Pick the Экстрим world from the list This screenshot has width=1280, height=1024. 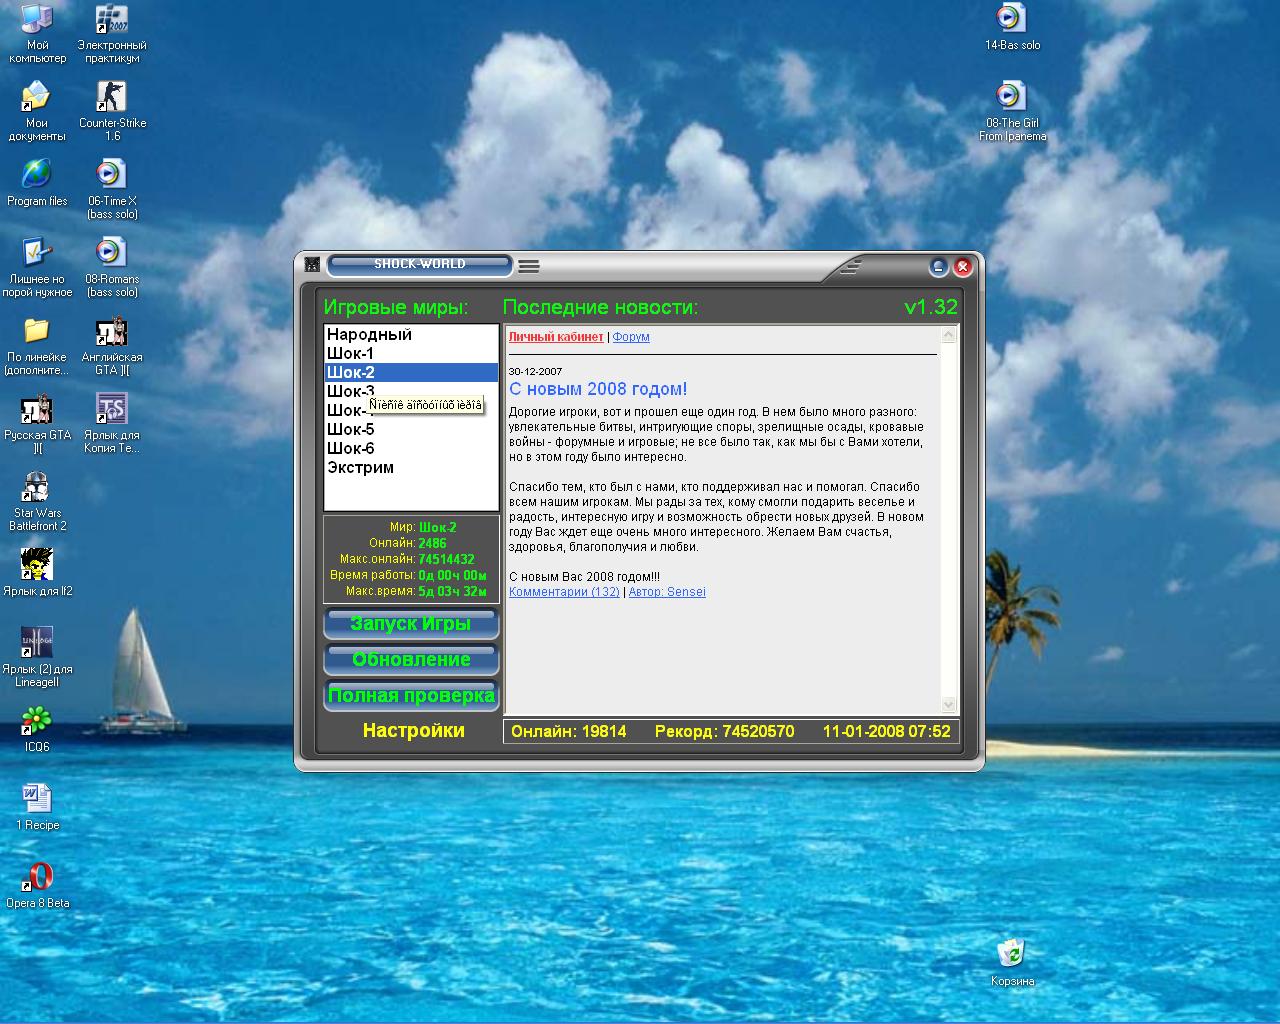click(x=361, y=468)
